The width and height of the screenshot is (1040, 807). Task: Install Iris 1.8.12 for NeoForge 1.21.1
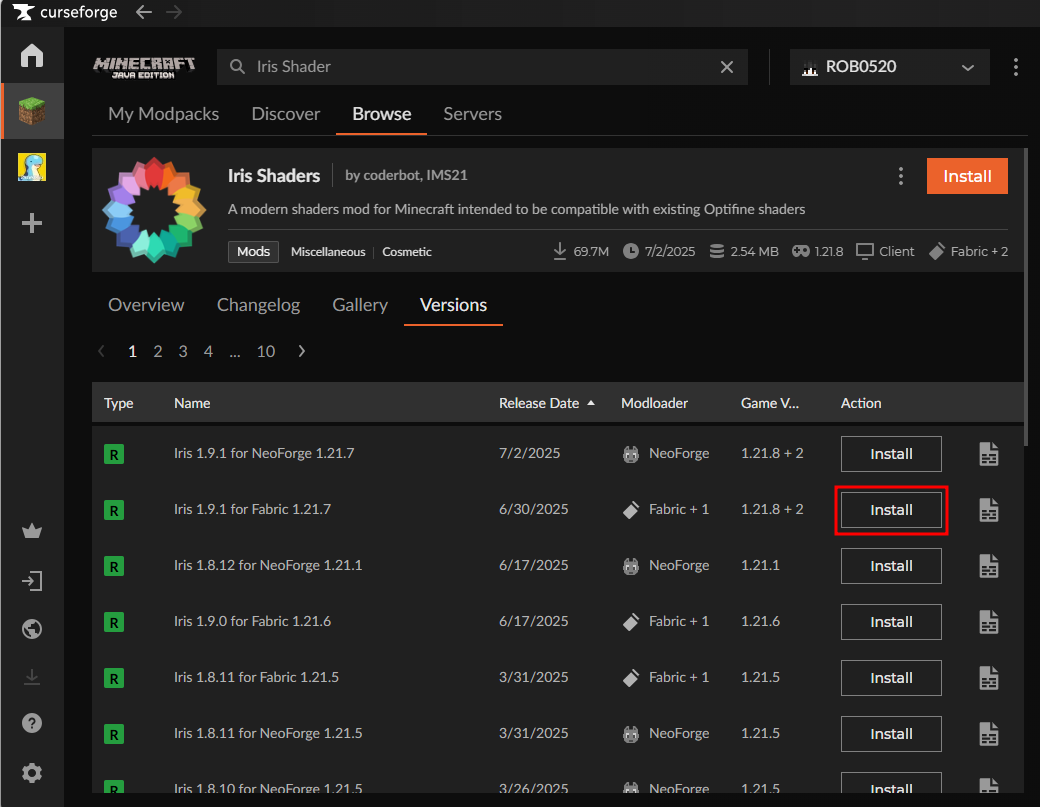coord(891,566)
